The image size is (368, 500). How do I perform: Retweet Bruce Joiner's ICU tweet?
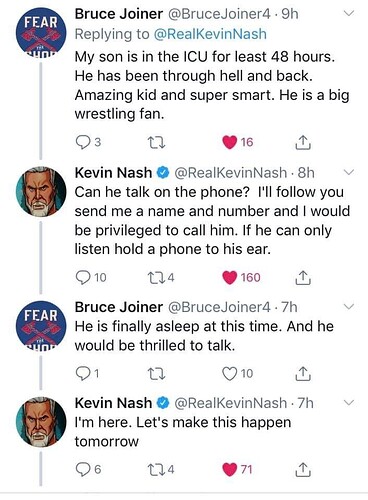pos(156,142)
